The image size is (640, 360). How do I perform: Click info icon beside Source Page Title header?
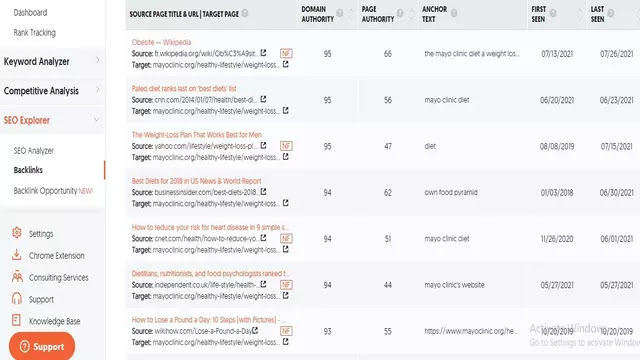244,13
